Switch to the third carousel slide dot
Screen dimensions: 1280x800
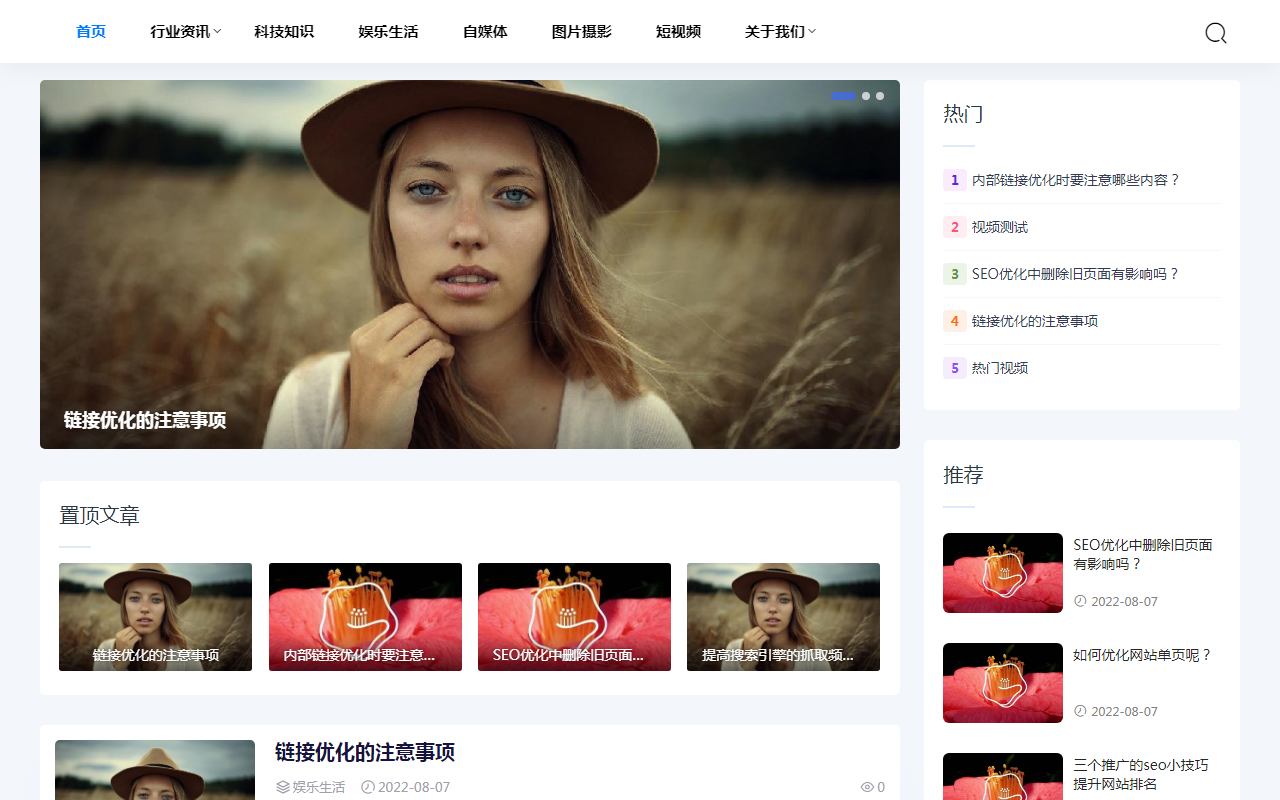tap(880, 96)
